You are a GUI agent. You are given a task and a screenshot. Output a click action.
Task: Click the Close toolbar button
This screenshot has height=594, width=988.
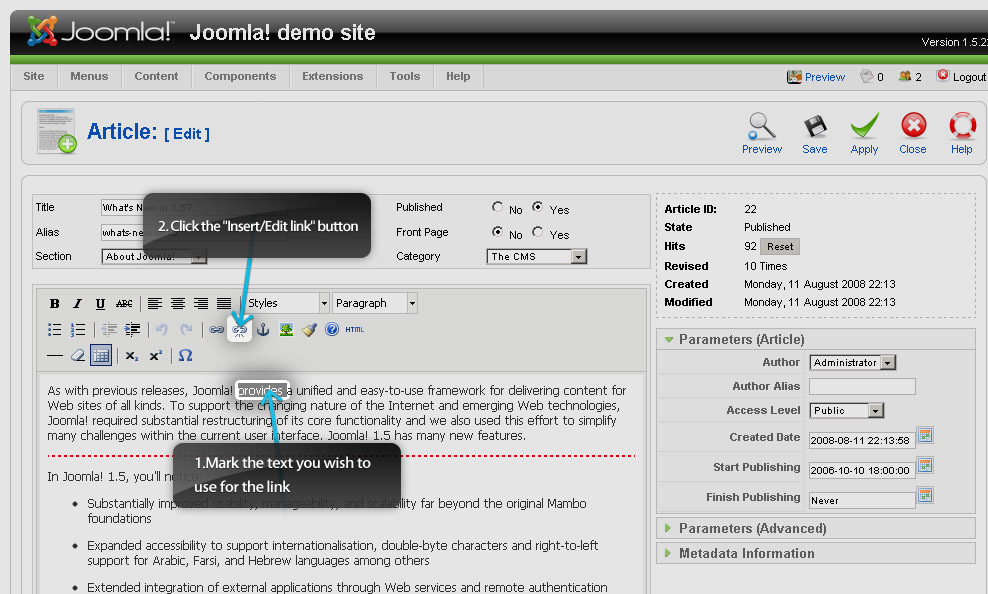[912, 134]
